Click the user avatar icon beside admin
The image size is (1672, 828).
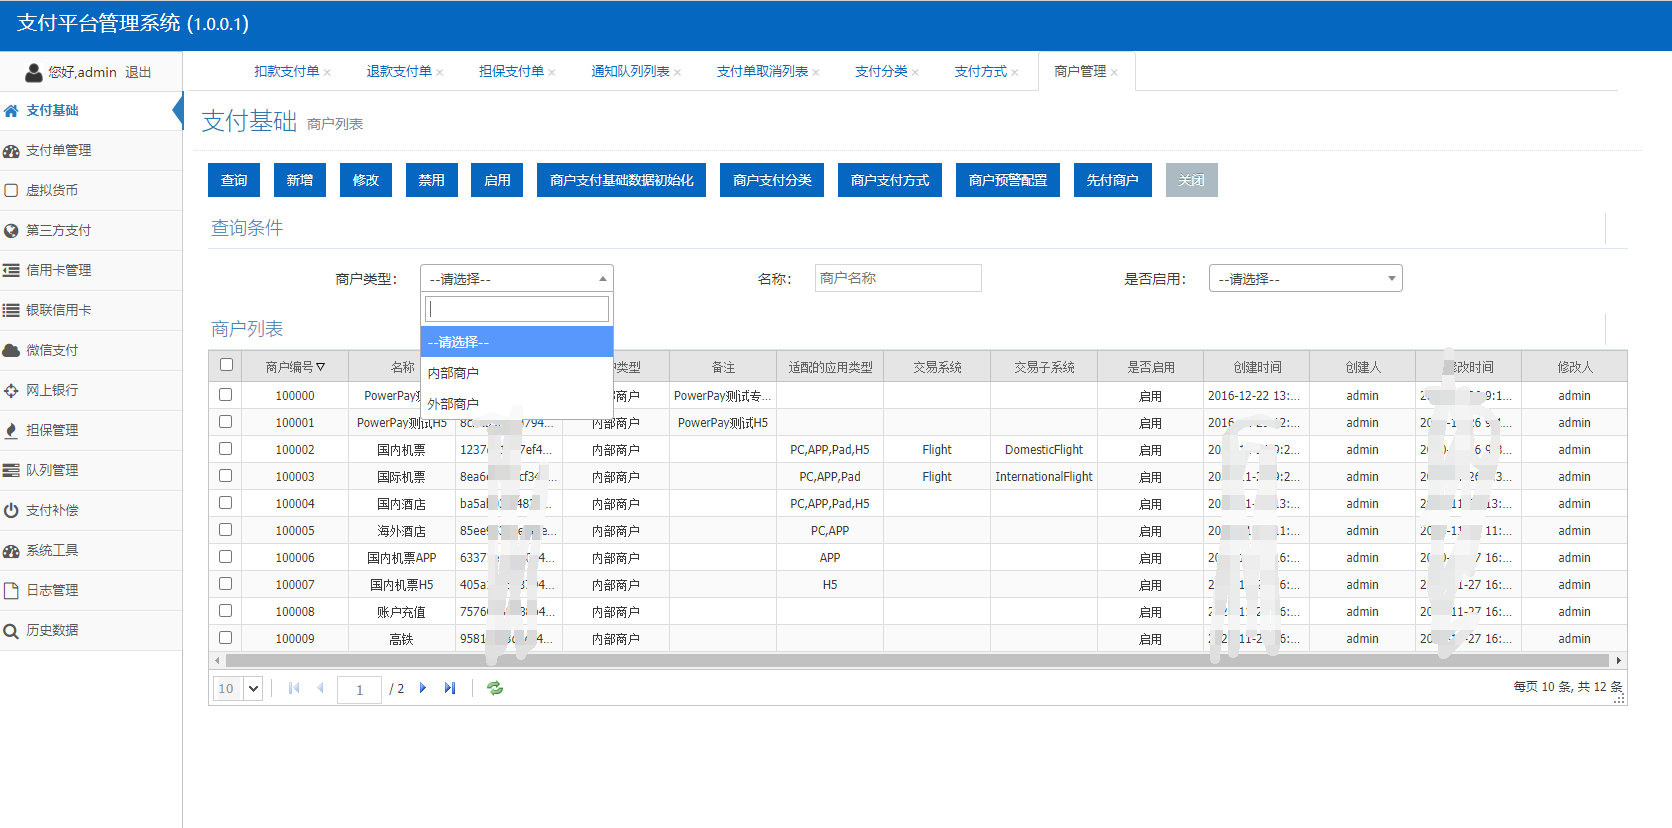point(34,72)
